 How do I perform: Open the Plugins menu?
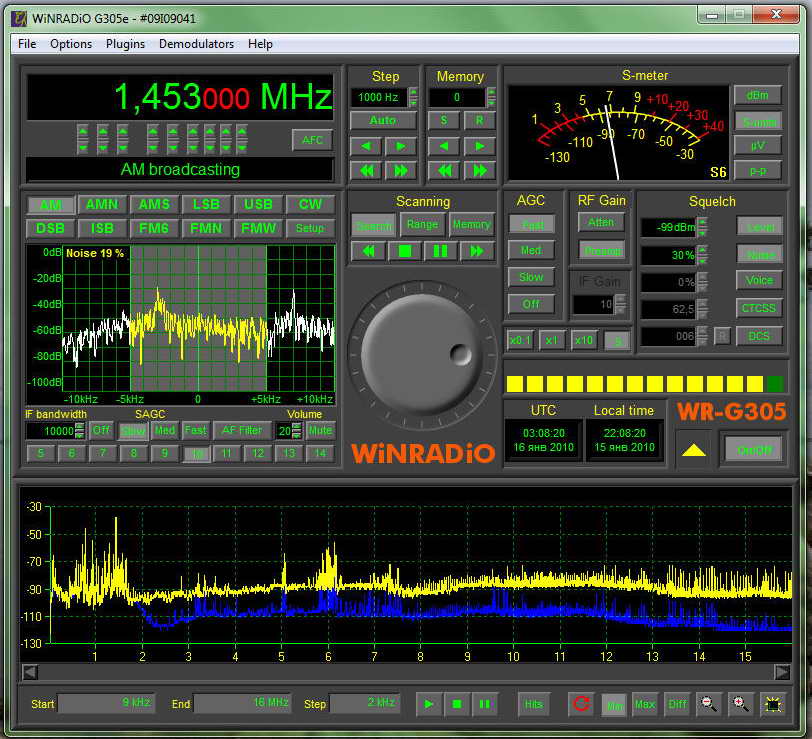click(125, 44)
